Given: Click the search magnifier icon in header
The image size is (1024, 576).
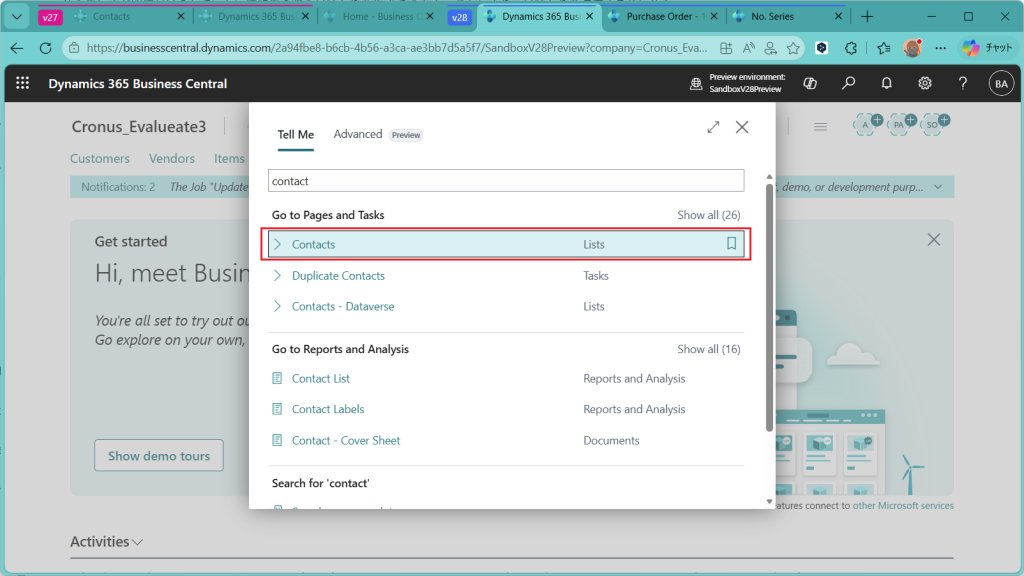Looking at the screenshot, I should [848, 83].
